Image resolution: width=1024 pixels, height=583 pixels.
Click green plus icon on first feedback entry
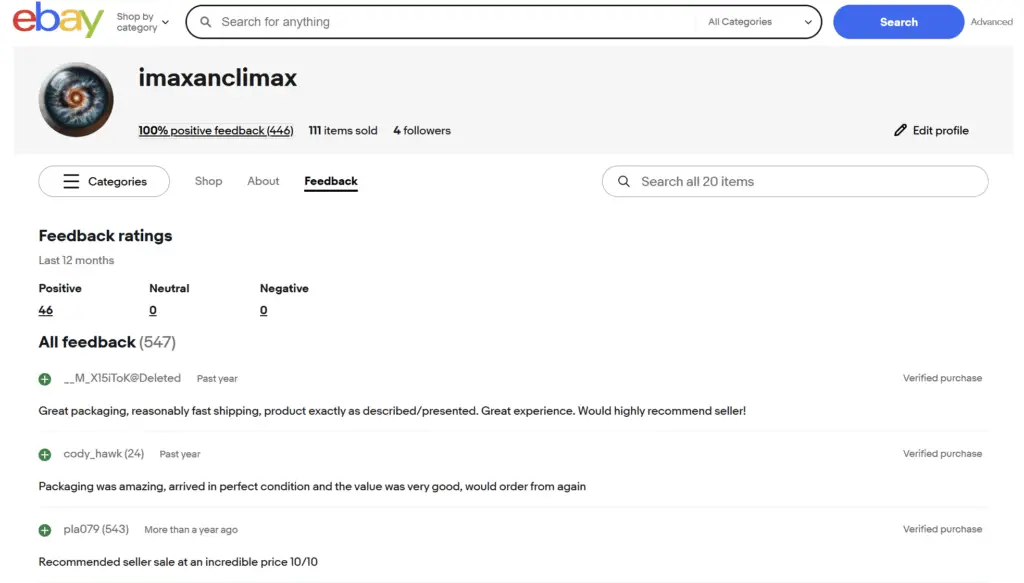tap(45, 379)
